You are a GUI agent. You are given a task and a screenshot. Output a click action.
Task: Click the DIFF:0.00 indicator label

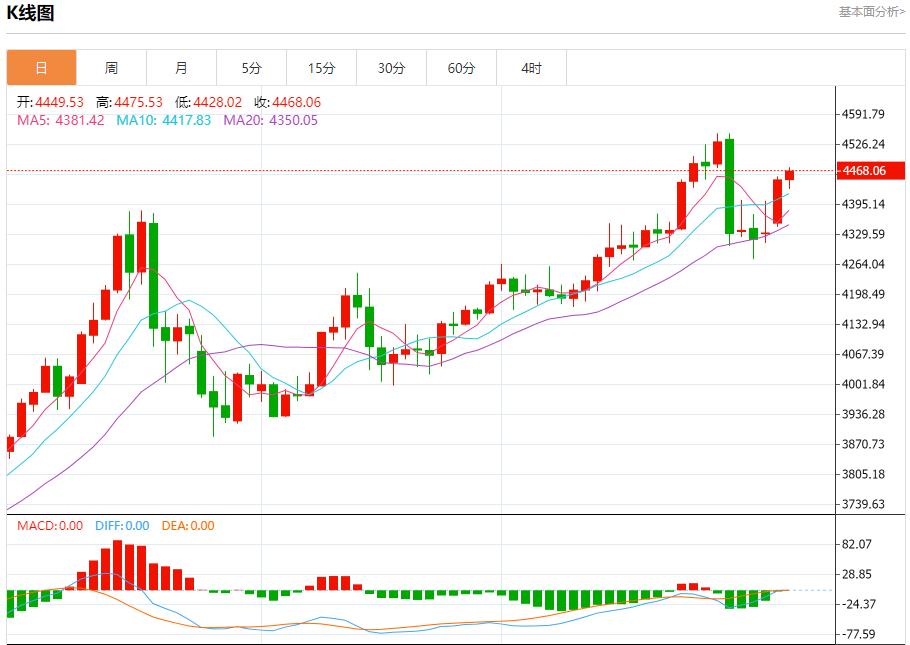pos(122,526)
